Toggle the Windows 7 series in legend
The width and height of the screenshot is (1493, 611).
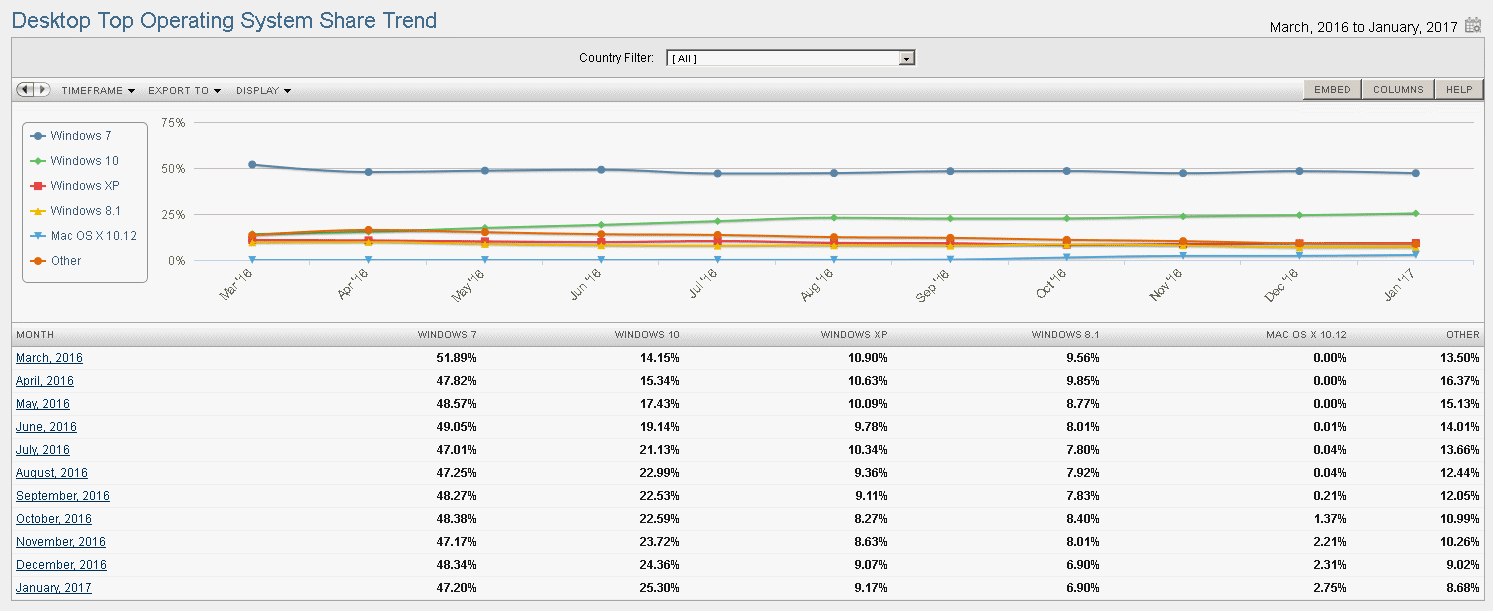pyautogui.click(x=72, y=136)
